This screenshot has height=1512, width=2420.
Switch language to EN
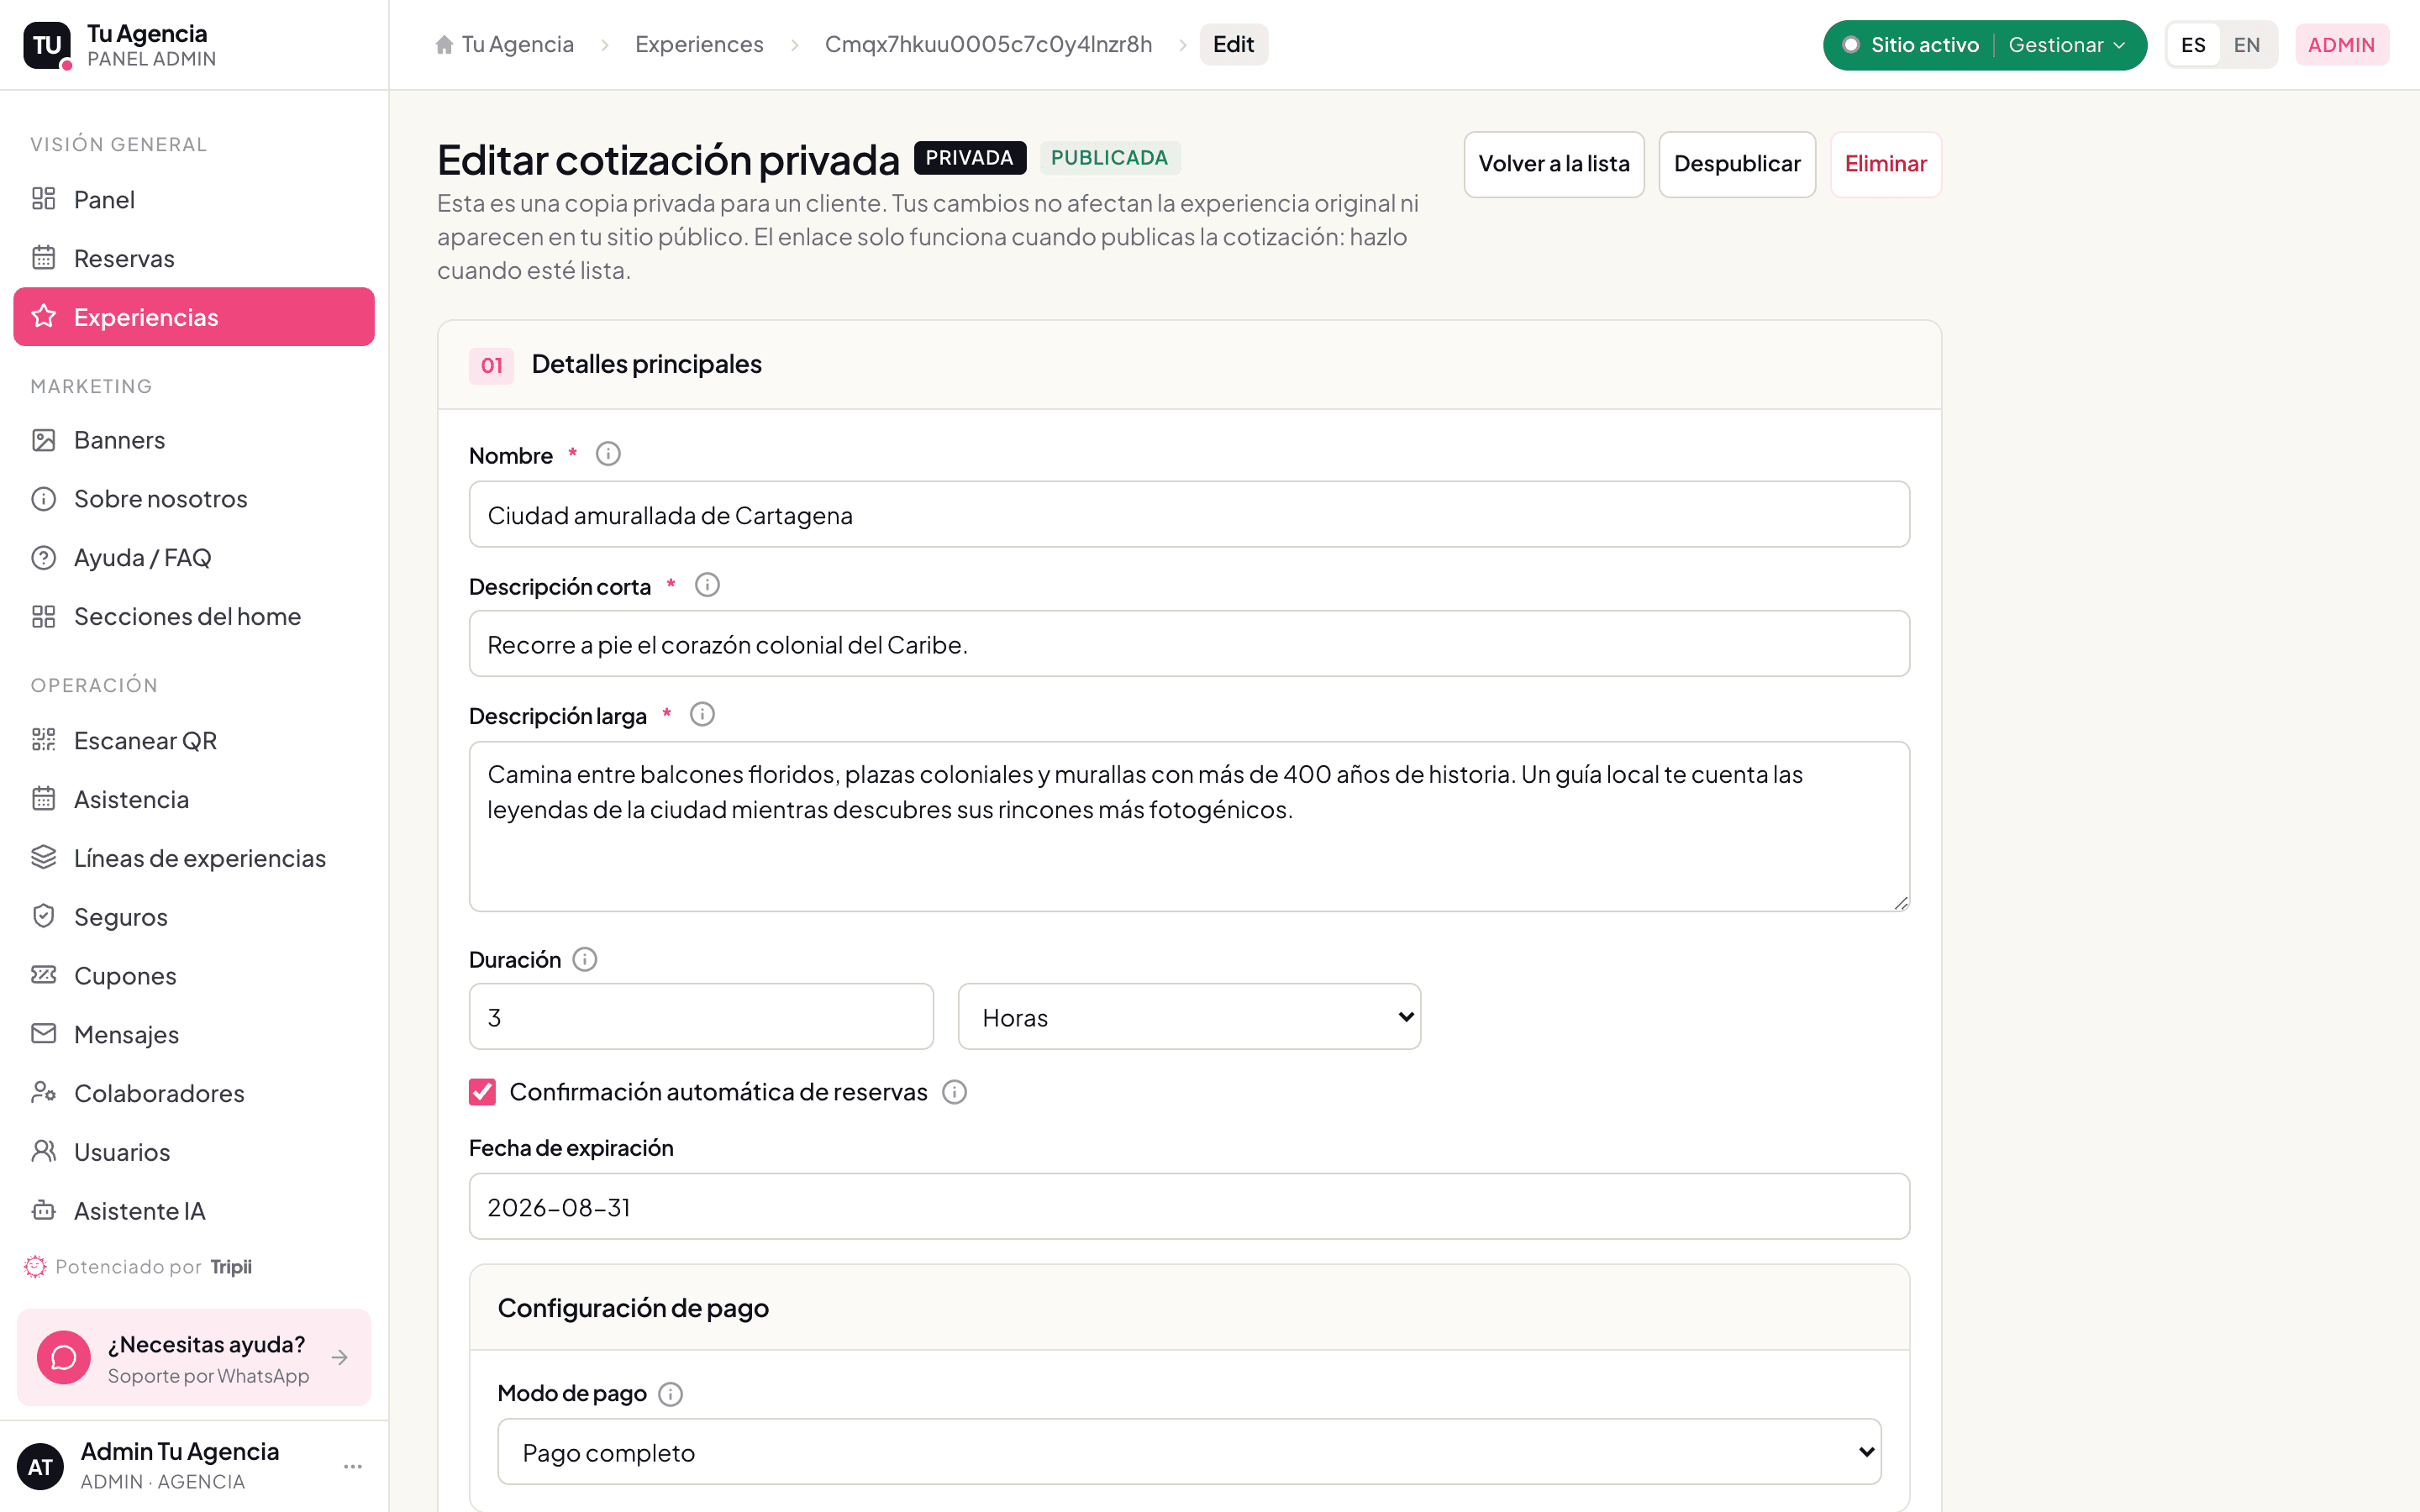coord(2246,45)
